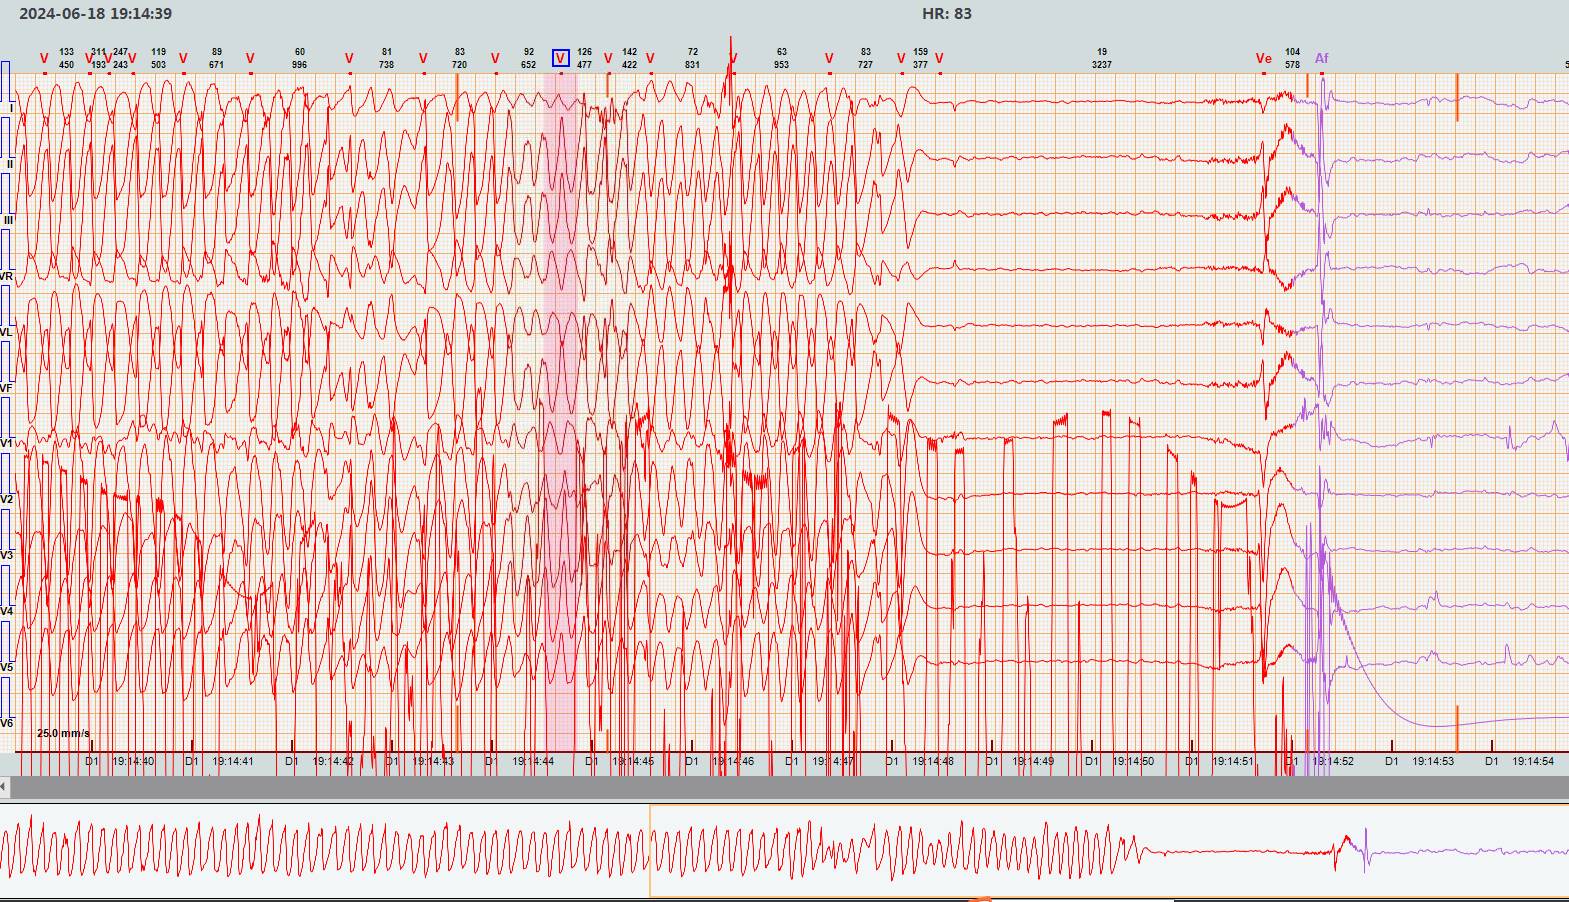1569x902 pixels.
Task: Jump to the start of the overview rhythm strip
Action: pyautogui.click(x=10, y=851)
